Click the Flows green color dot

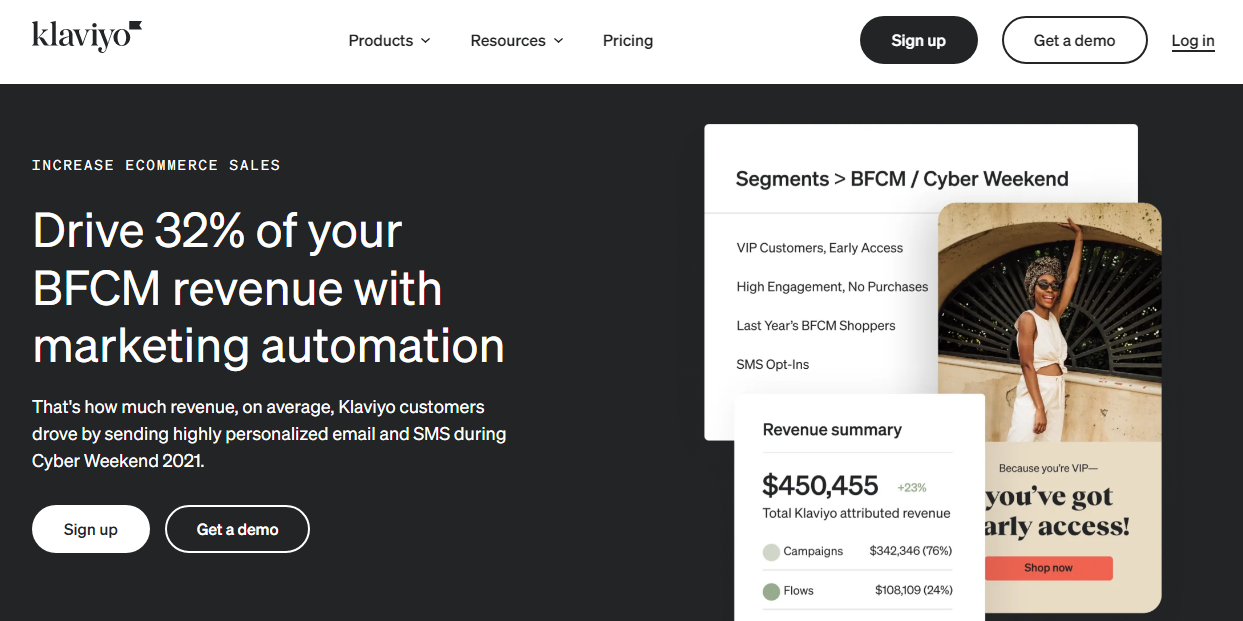tap(771, 591)
